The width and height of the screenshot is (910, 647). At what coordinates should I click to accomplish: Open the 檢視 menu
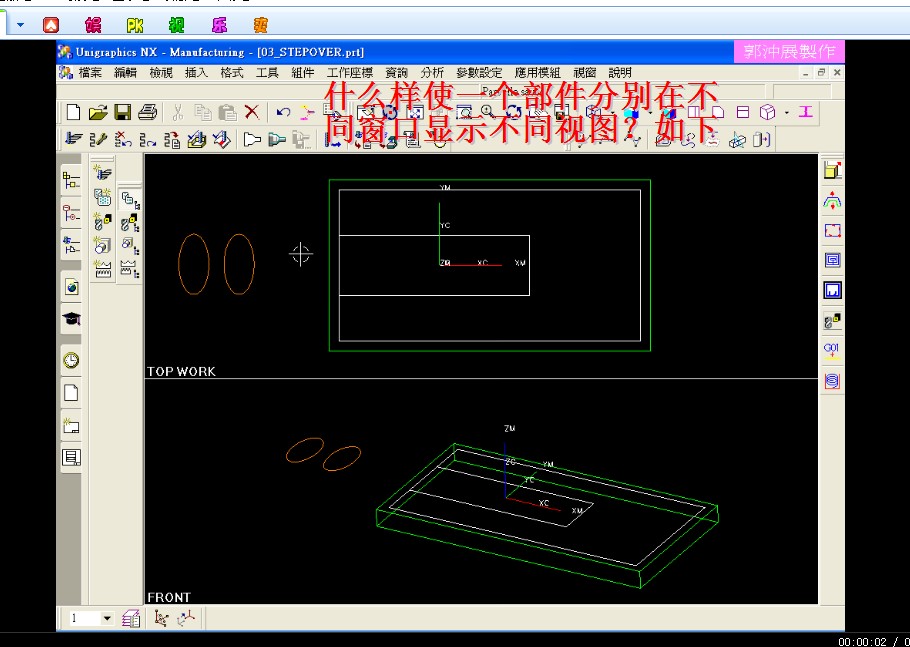[x=161, y=73]
